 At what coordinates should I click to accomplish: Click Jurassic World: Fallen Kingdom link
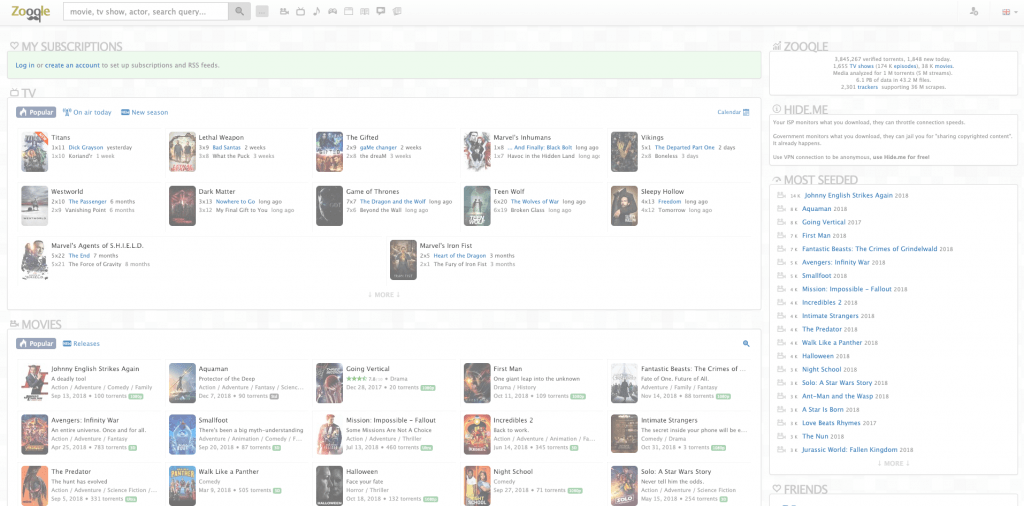tap(848, 450)
